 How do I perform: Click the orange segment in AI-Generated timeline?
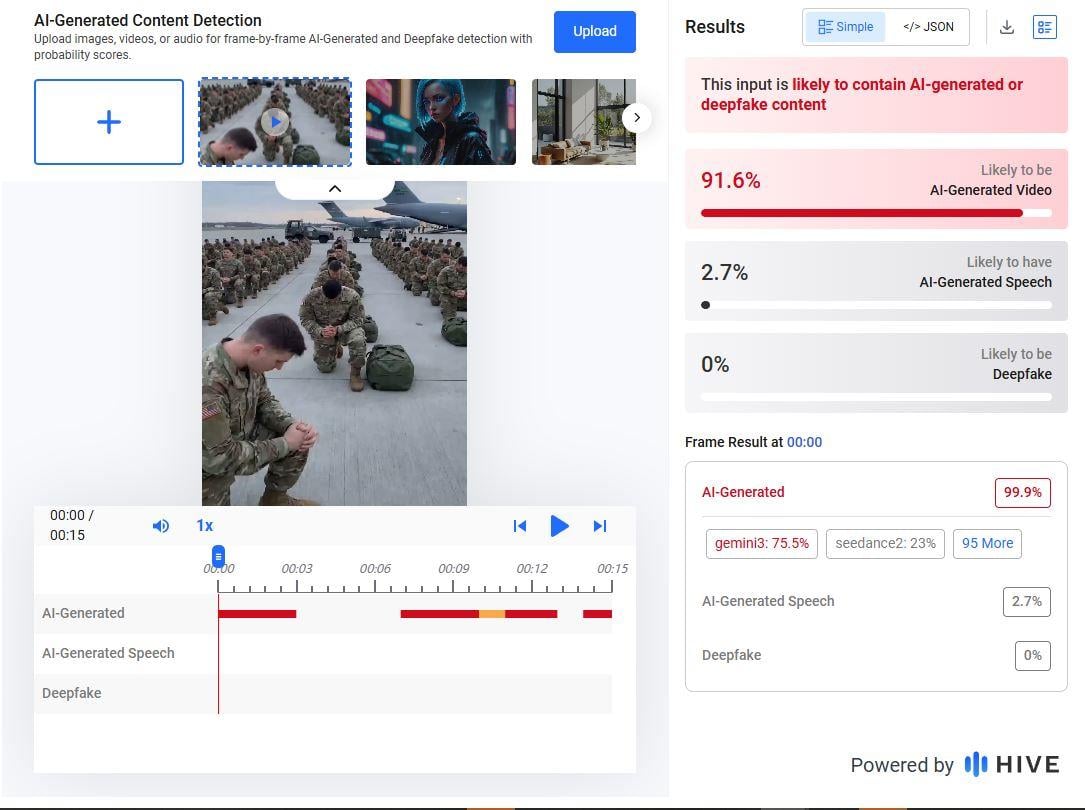pos(492,613)
